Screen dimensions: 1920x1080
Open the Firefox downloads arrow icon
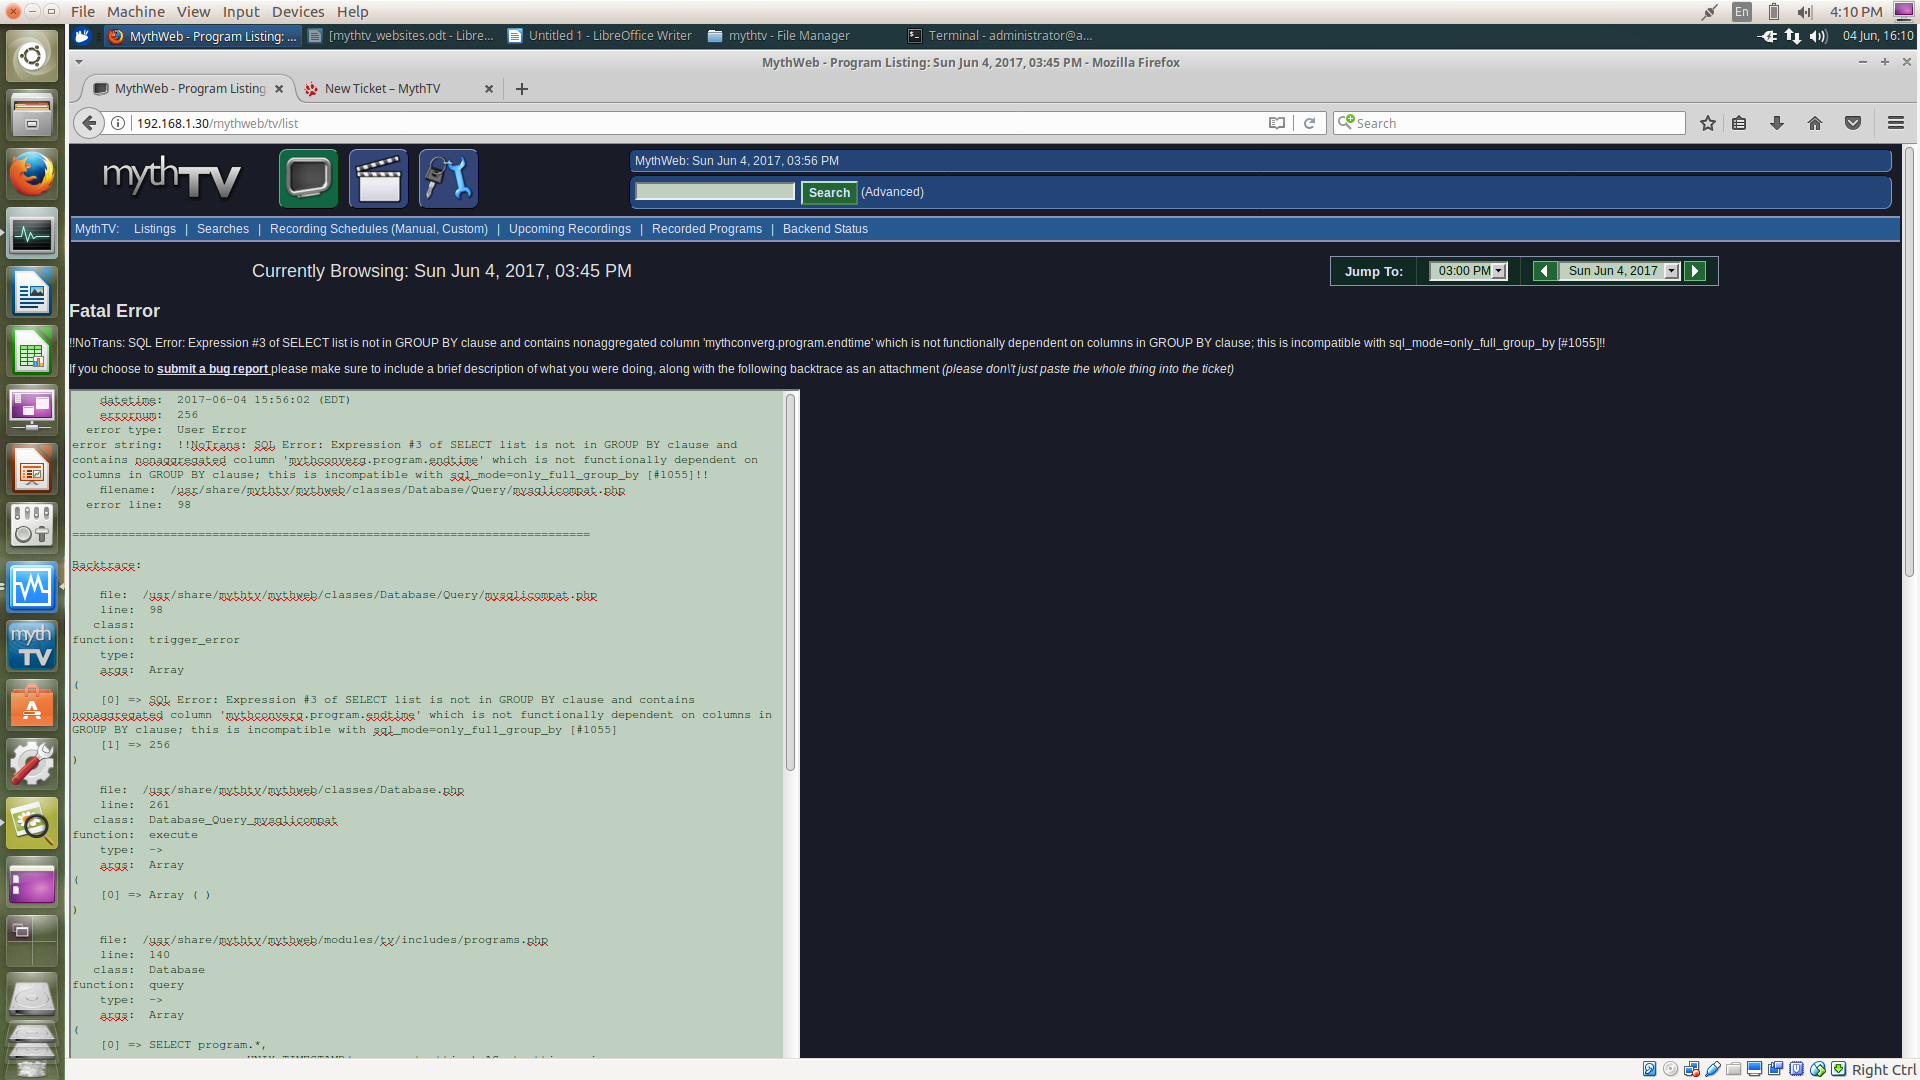point(1777,123)
